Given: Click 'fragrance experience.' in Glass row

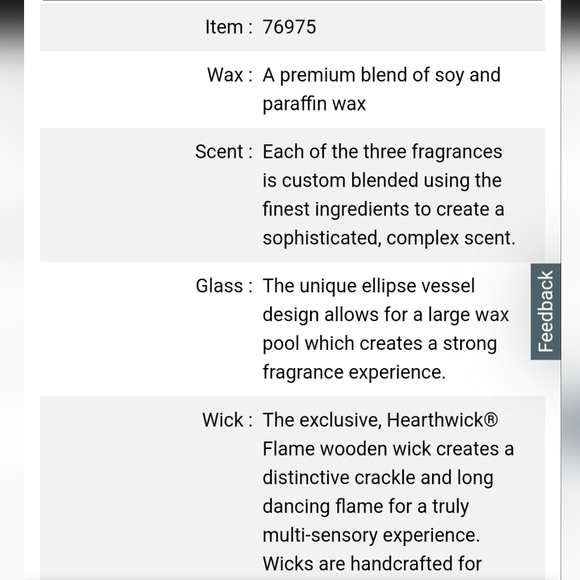Looking at the screenshot, I should click(354, 372).
